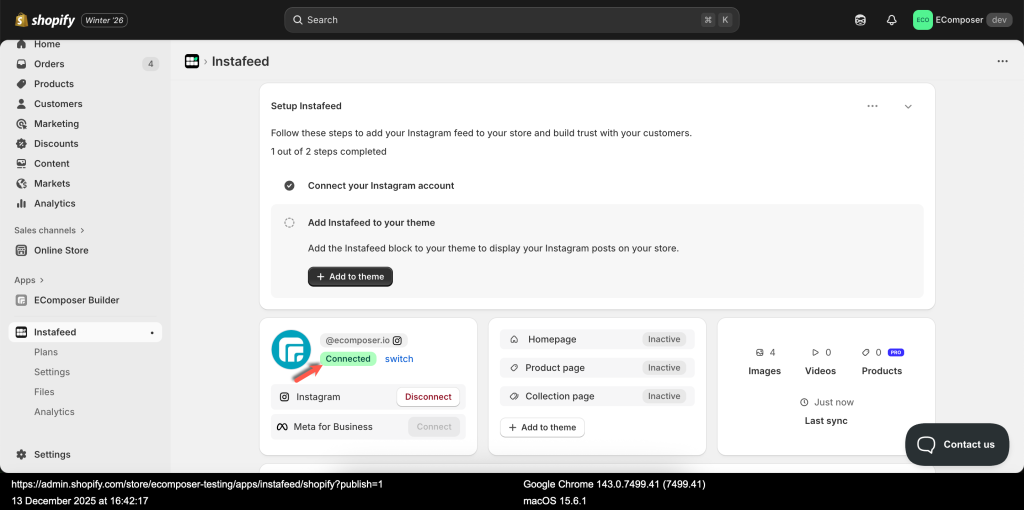
Task: Open Plans under Instafeed menu
Action: coord(46,352)
